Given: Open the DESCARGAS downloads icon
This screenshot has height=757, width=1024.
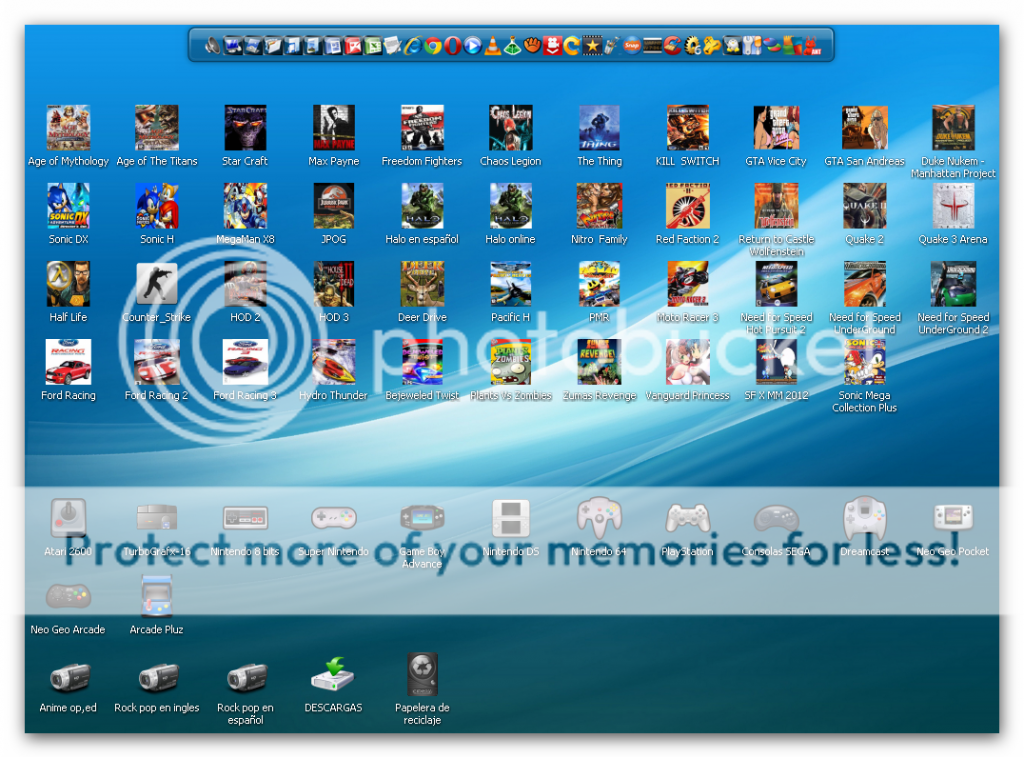Looking at the screenshot, I should point(334,675).
